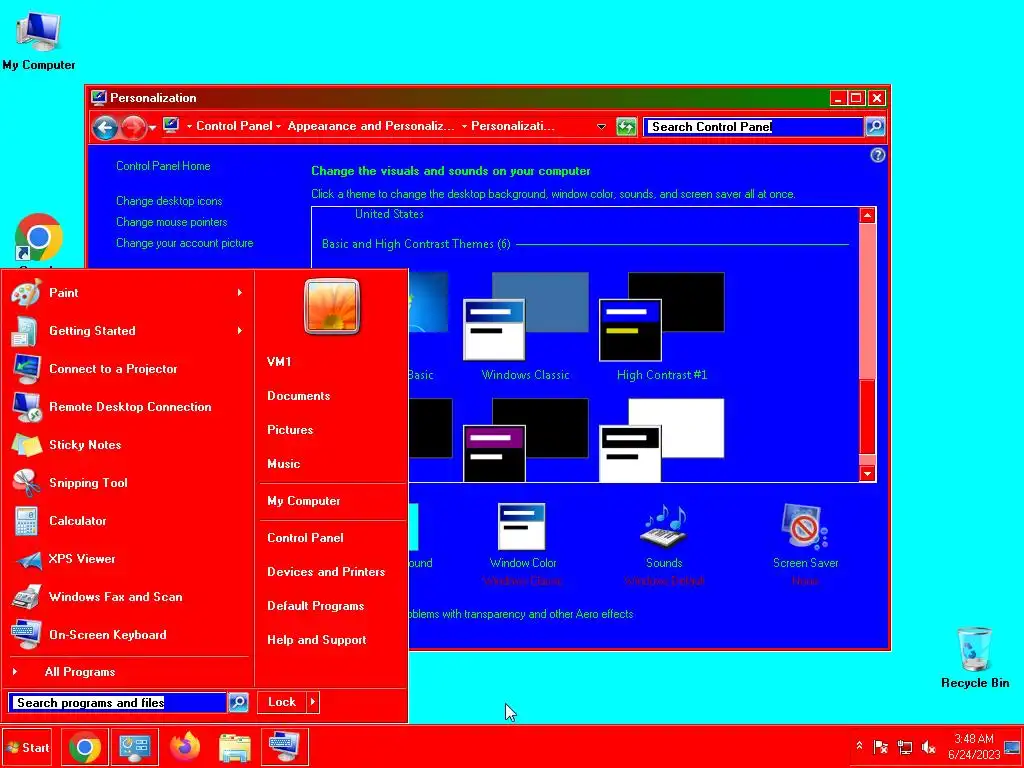Viewport: 1024px width, 768px height.
Task: Open My Computer from Start menu
Action: coord(304,501)
